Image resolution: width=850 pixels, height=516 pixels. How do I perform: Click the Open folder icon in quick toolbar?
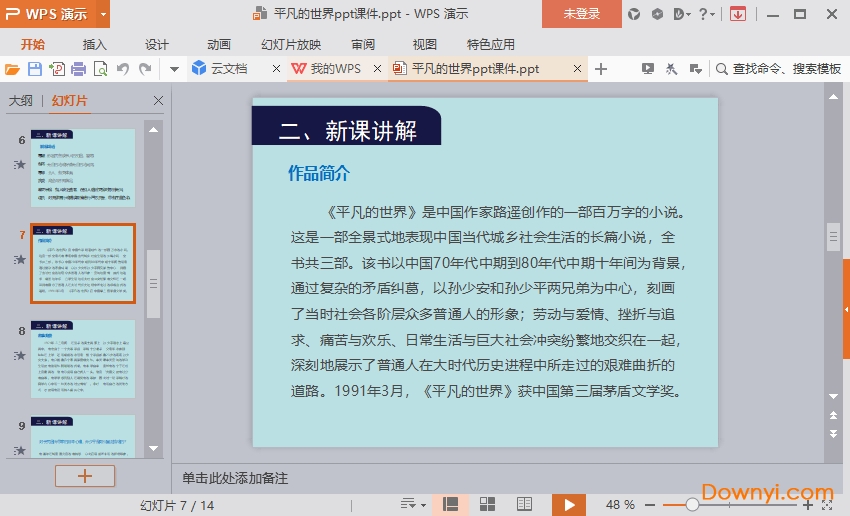(12, 69)
